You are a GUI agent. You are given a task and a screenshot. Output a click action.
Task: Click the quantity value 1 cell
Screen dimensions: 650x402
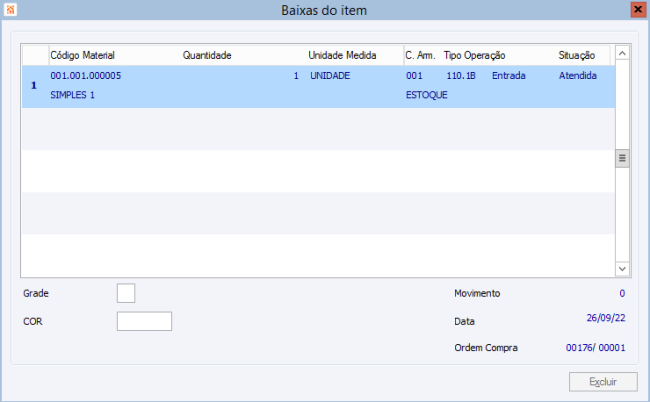(296, 75)
